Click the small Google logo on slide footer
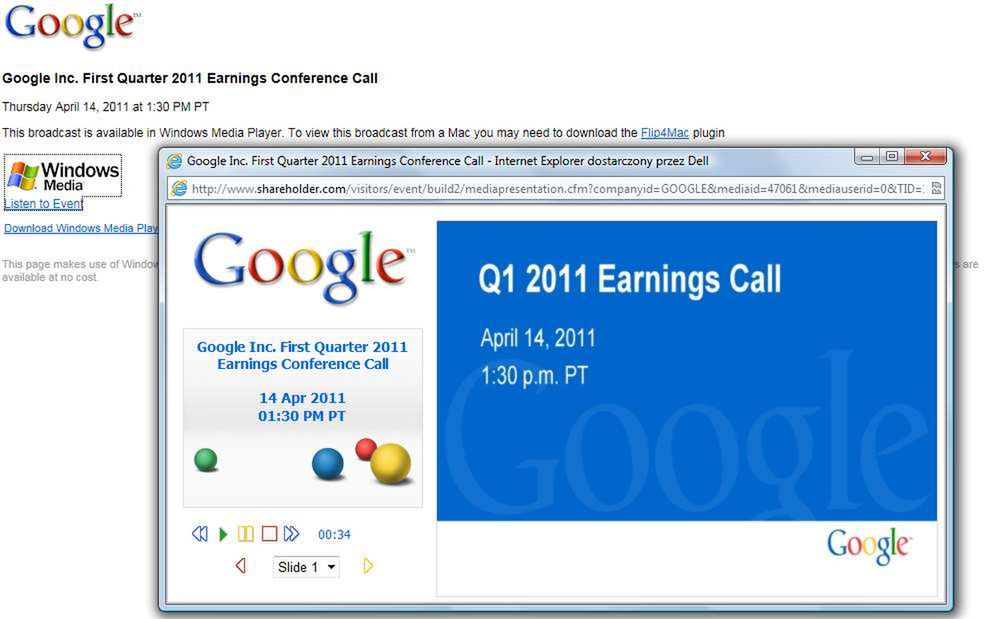 869,546
